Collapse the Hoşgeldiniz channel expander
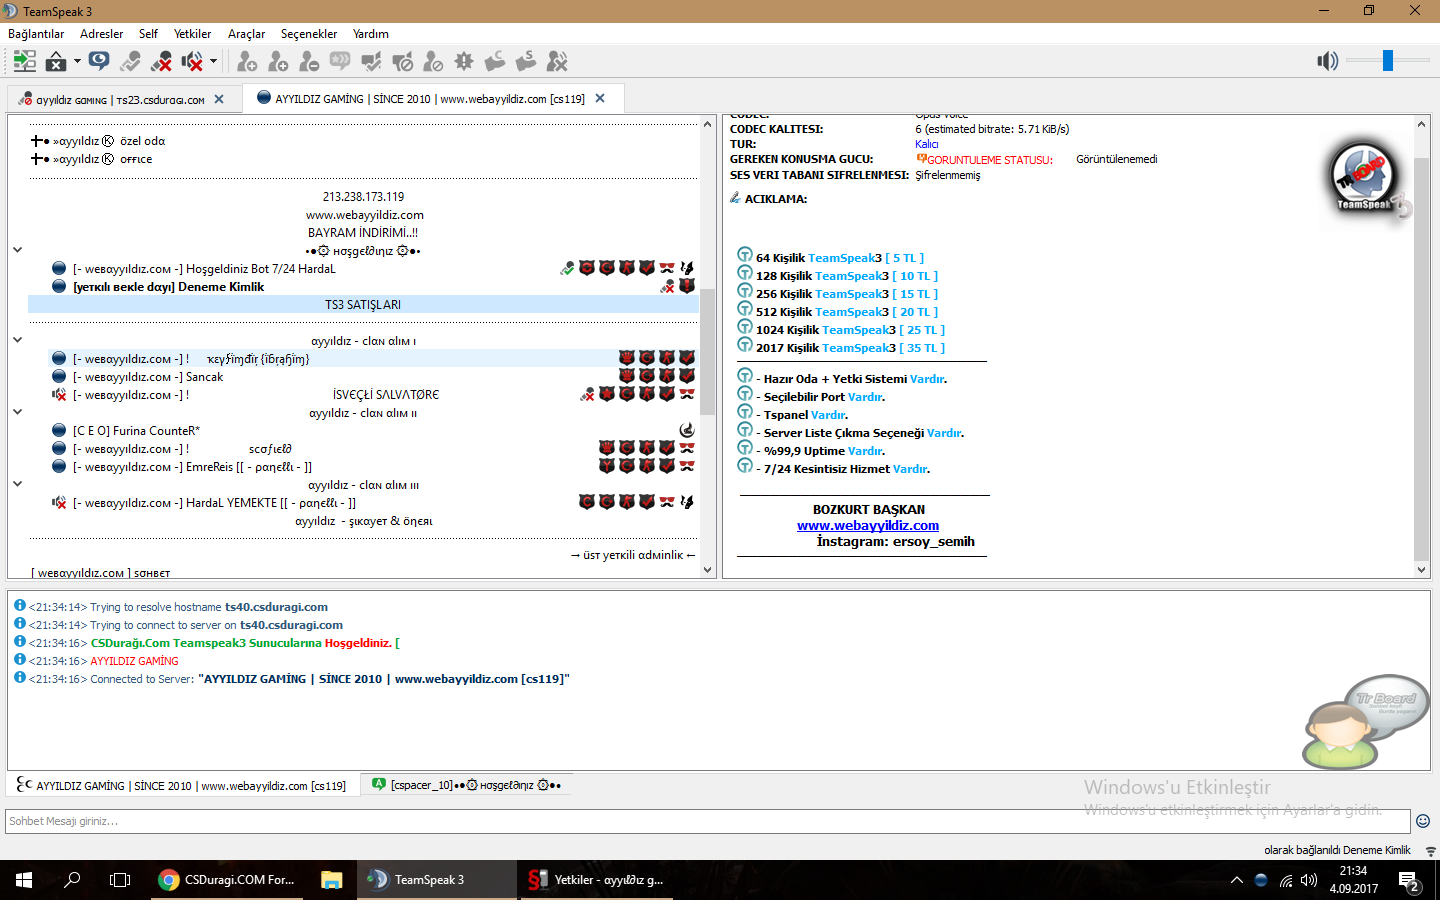The height and width of the screenshot is (900, 1440). pyautogui.click(x=17, y=250)
